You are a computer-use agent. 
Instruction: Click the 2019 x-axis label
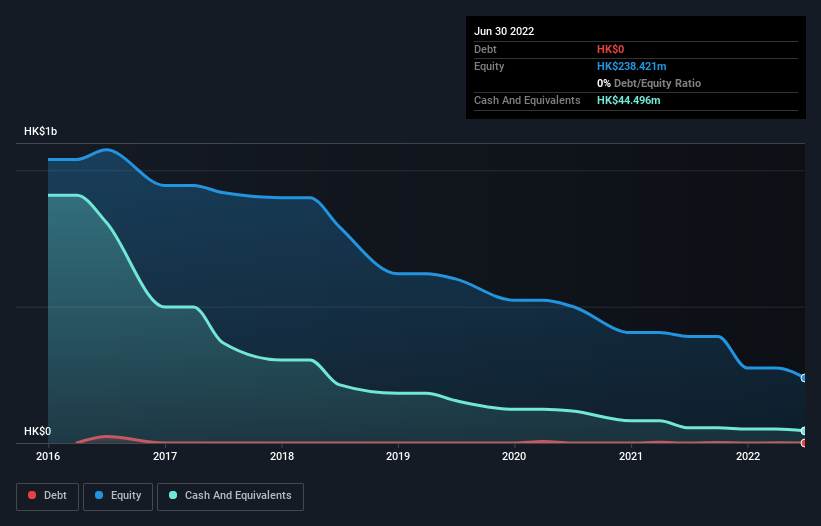pyautogui.click(x=398, y=456)
